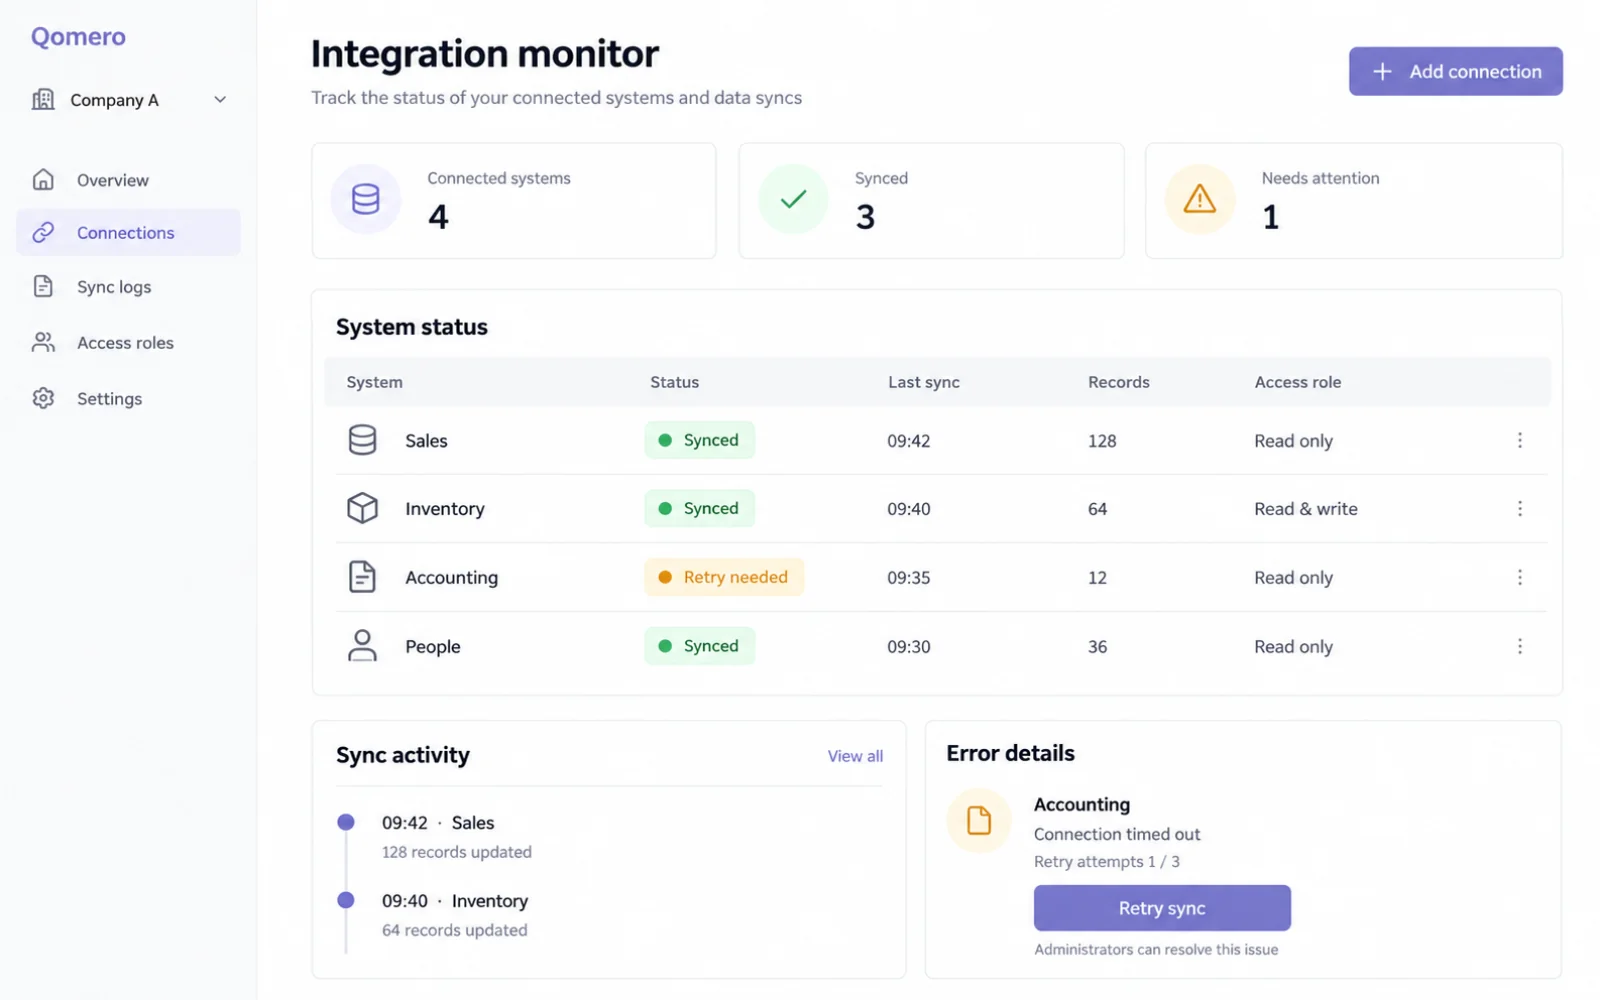
Task: Click the Synced status badge for People
Action: pyautogui.click(x=699, y=646)
